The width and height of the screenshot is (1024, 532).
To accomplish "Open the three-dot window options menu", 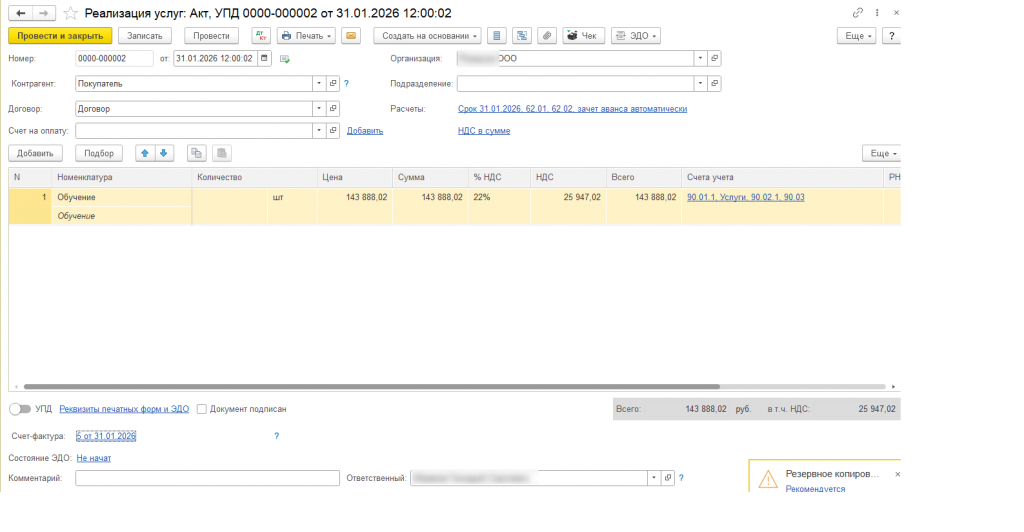I will click(x=877, y=12).
